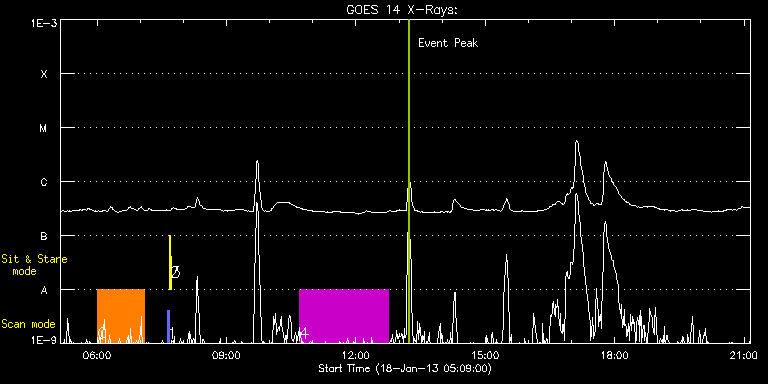The image size is (768, 384).
Task: Click the 'Event Peak' text label
Action: 448,43
